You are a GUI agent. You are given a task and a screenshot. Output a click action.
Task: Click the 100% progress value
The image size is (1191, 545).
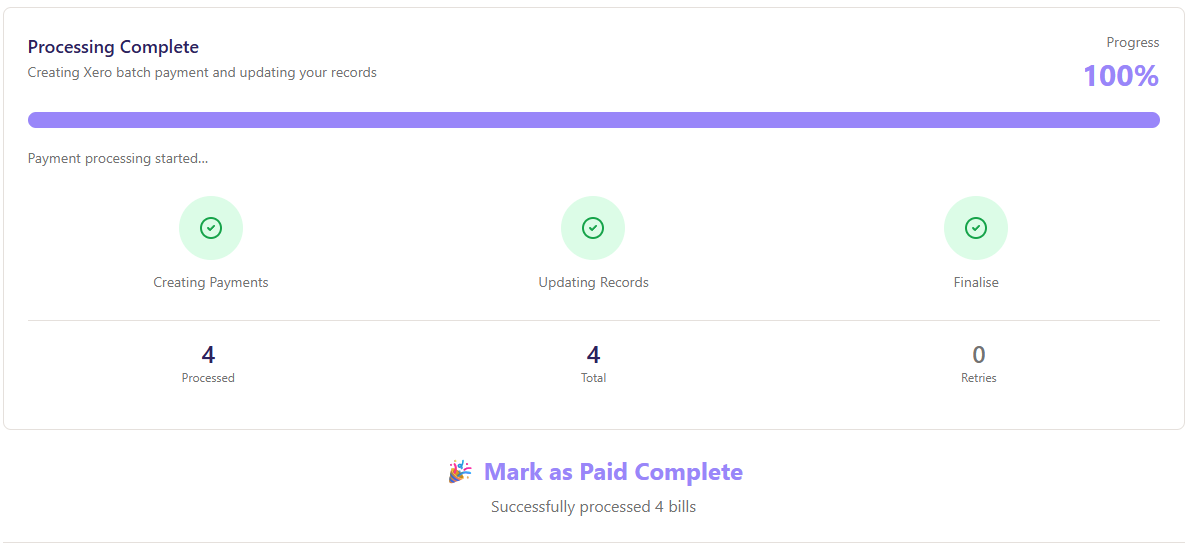(1121, 76)
